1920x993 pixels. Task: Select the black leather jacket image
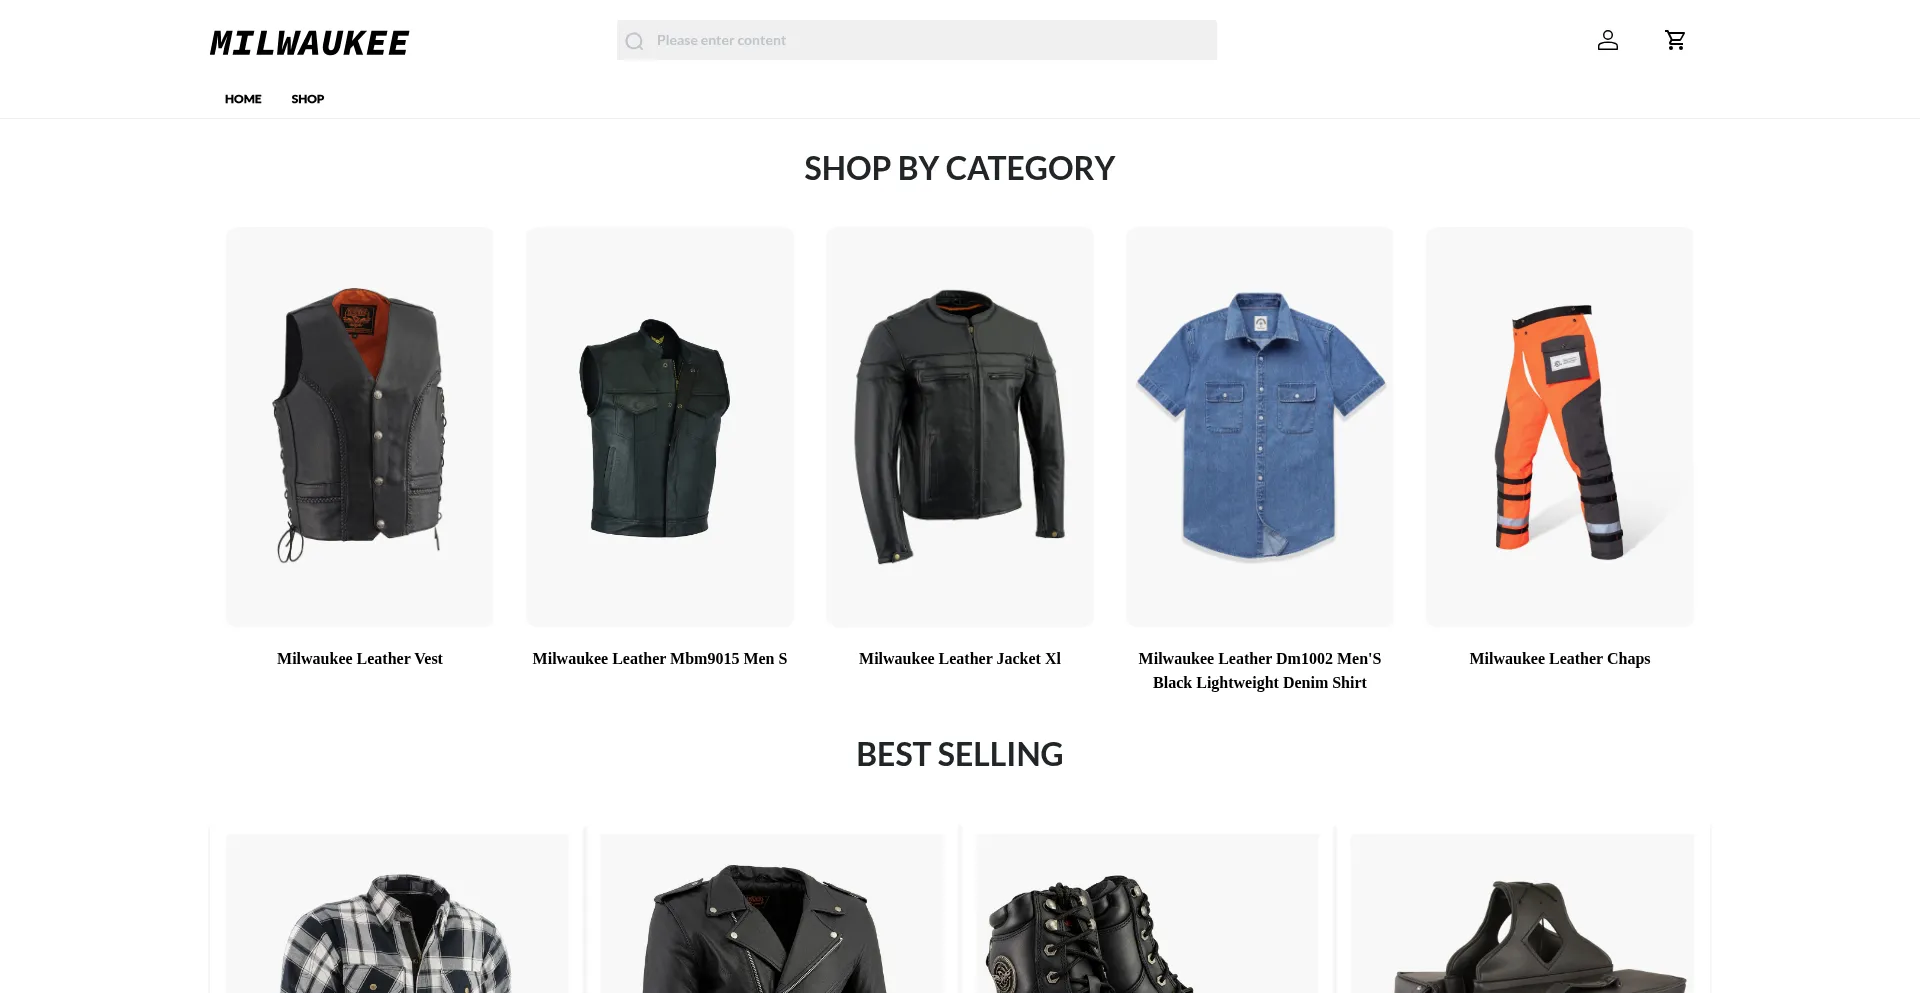pos(960,427)
